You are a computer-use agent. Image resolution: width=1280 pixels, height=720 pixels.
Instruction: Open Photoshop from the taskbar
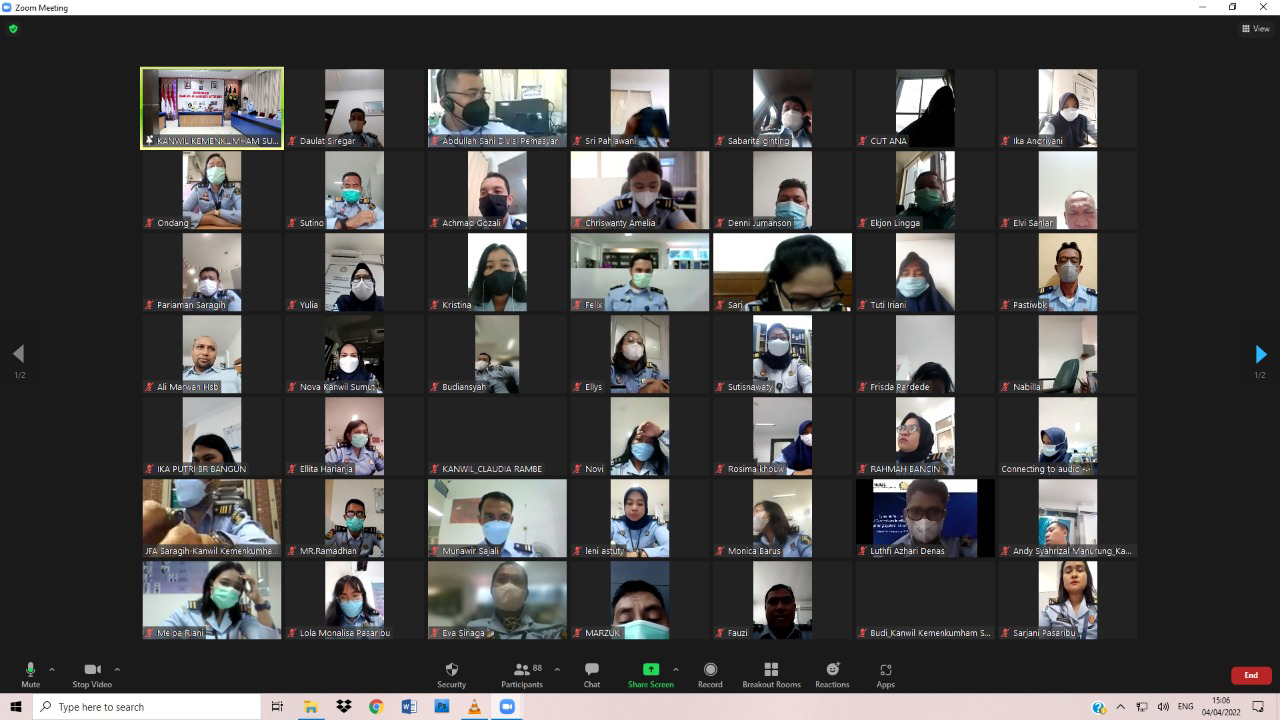(441, 707)
